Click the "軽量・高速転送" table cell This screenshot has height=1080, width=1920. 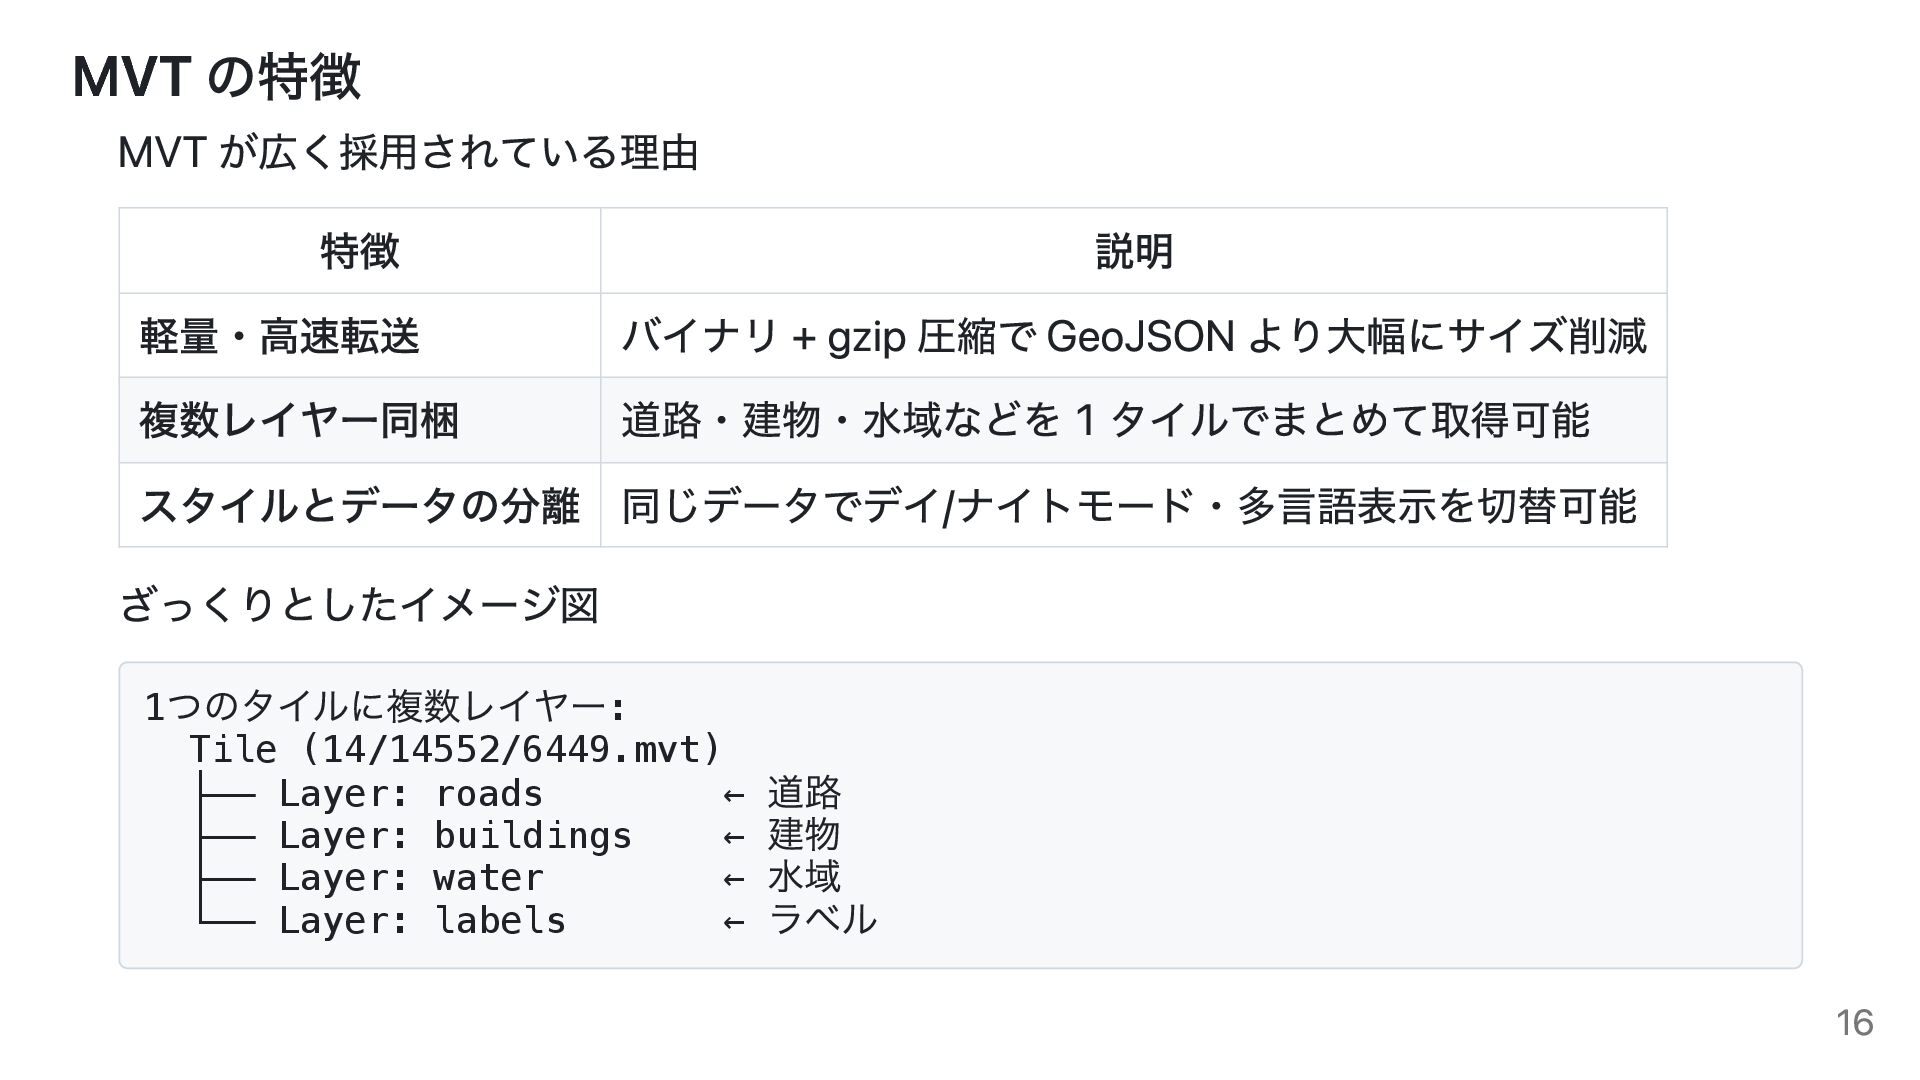tap(279, 336)
